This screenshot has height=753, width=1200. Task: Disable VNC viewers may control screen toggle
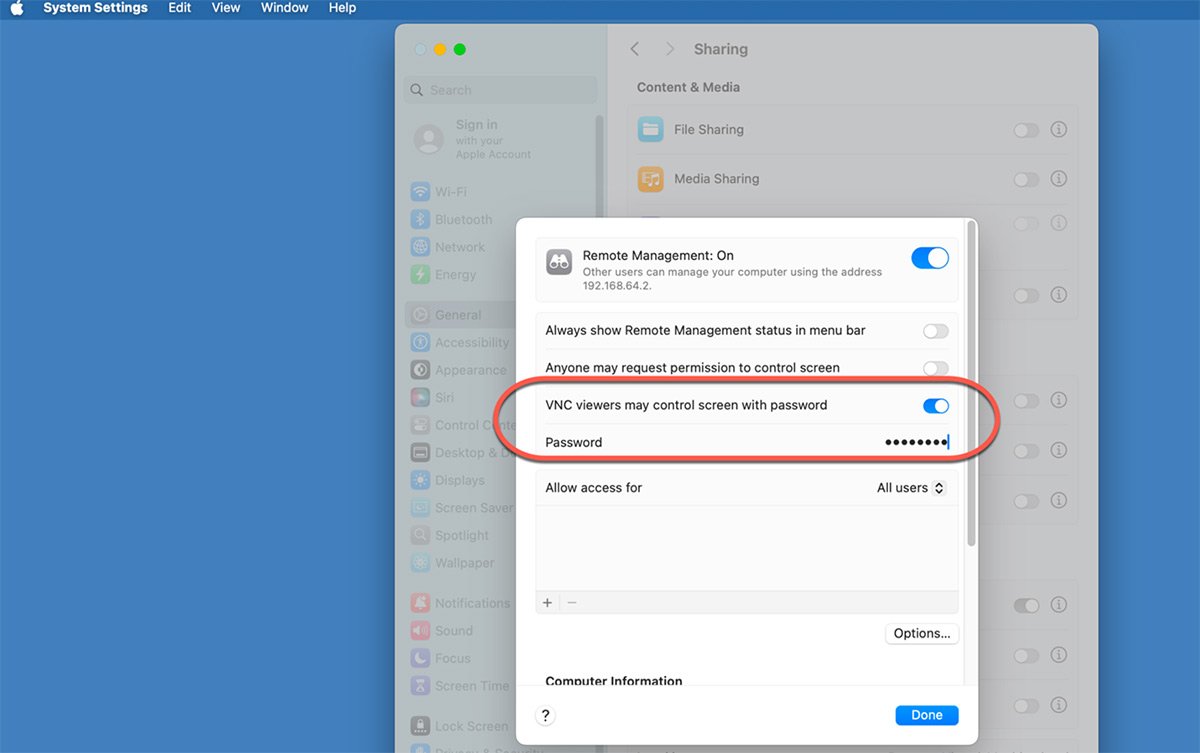tap(935, 405)
